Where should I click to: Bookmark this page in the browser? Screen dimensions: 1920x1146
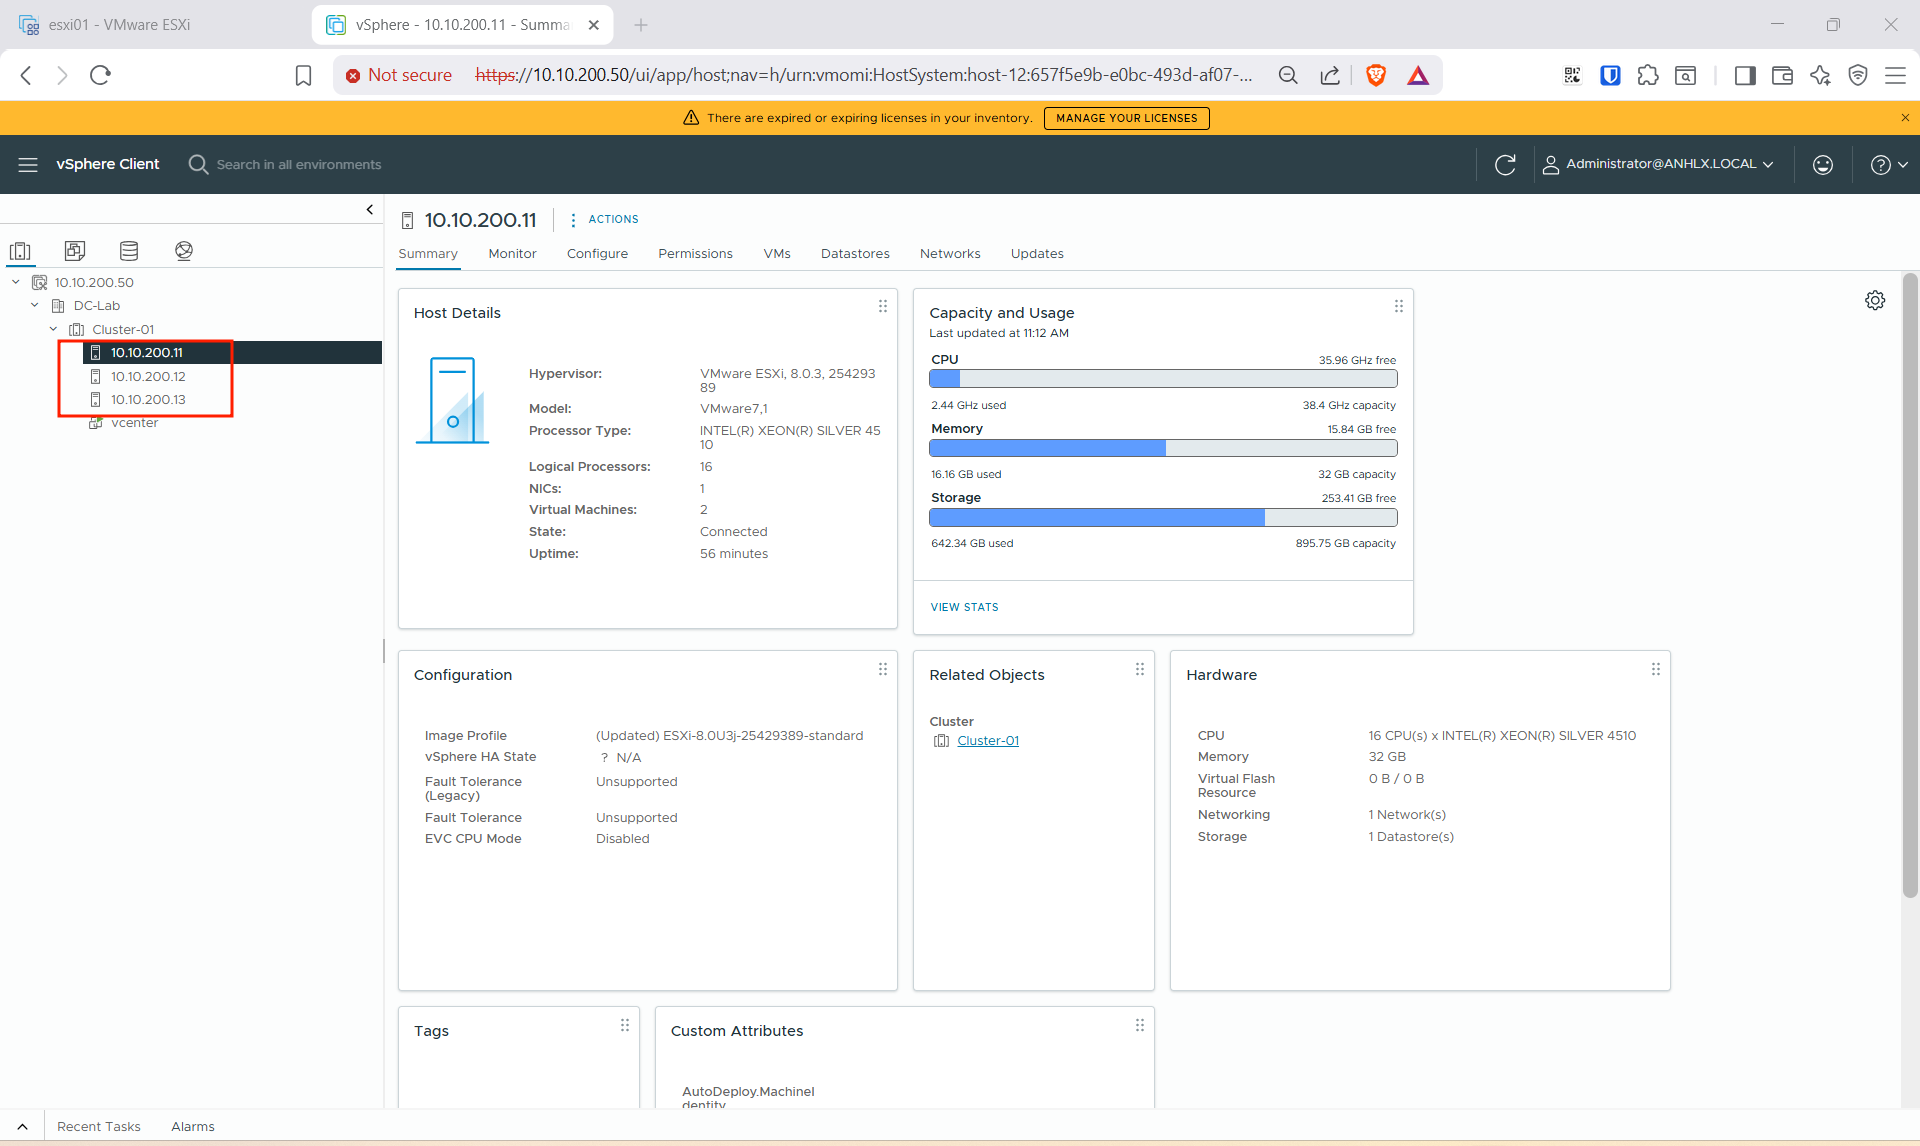[x=303, y=75]
